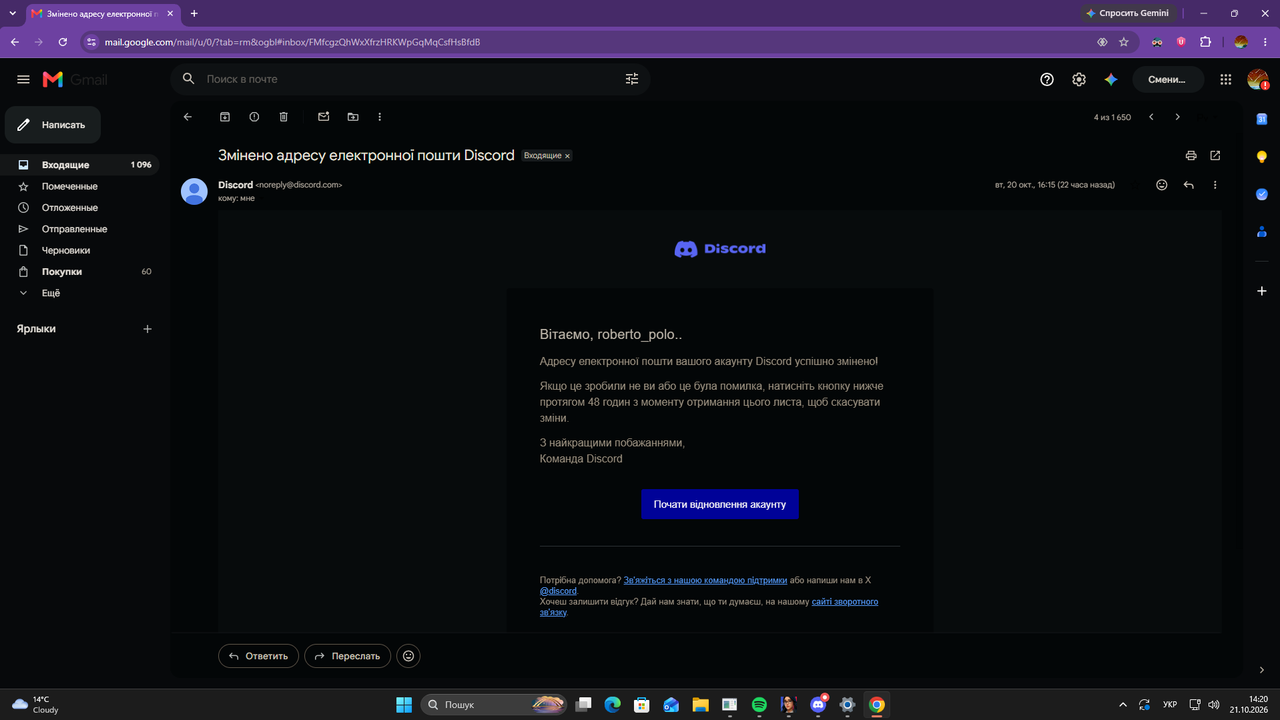Click the Ответить button below the email
Screen dimensions: 1280x720
click(258, 656)
